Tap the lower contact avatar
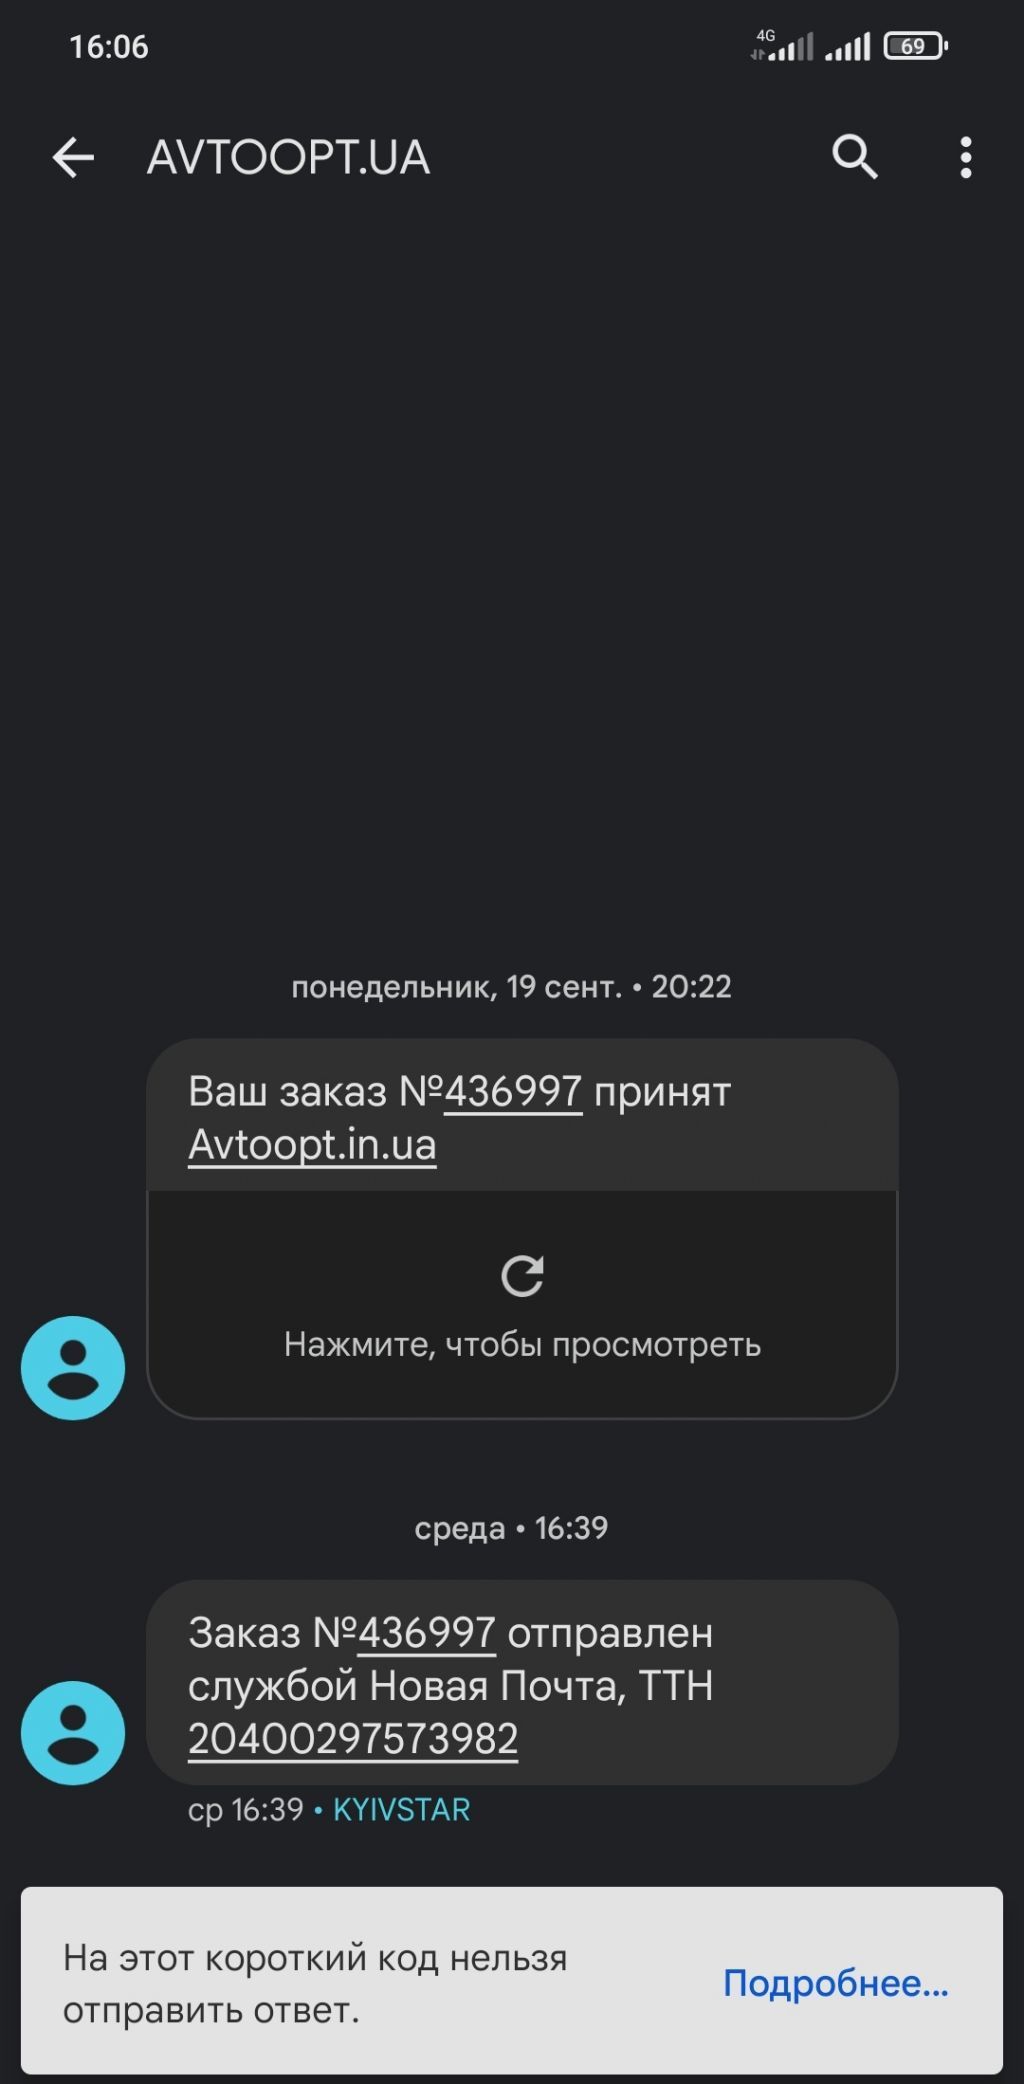The image size is (1024, 2084). click(73, 1732)
